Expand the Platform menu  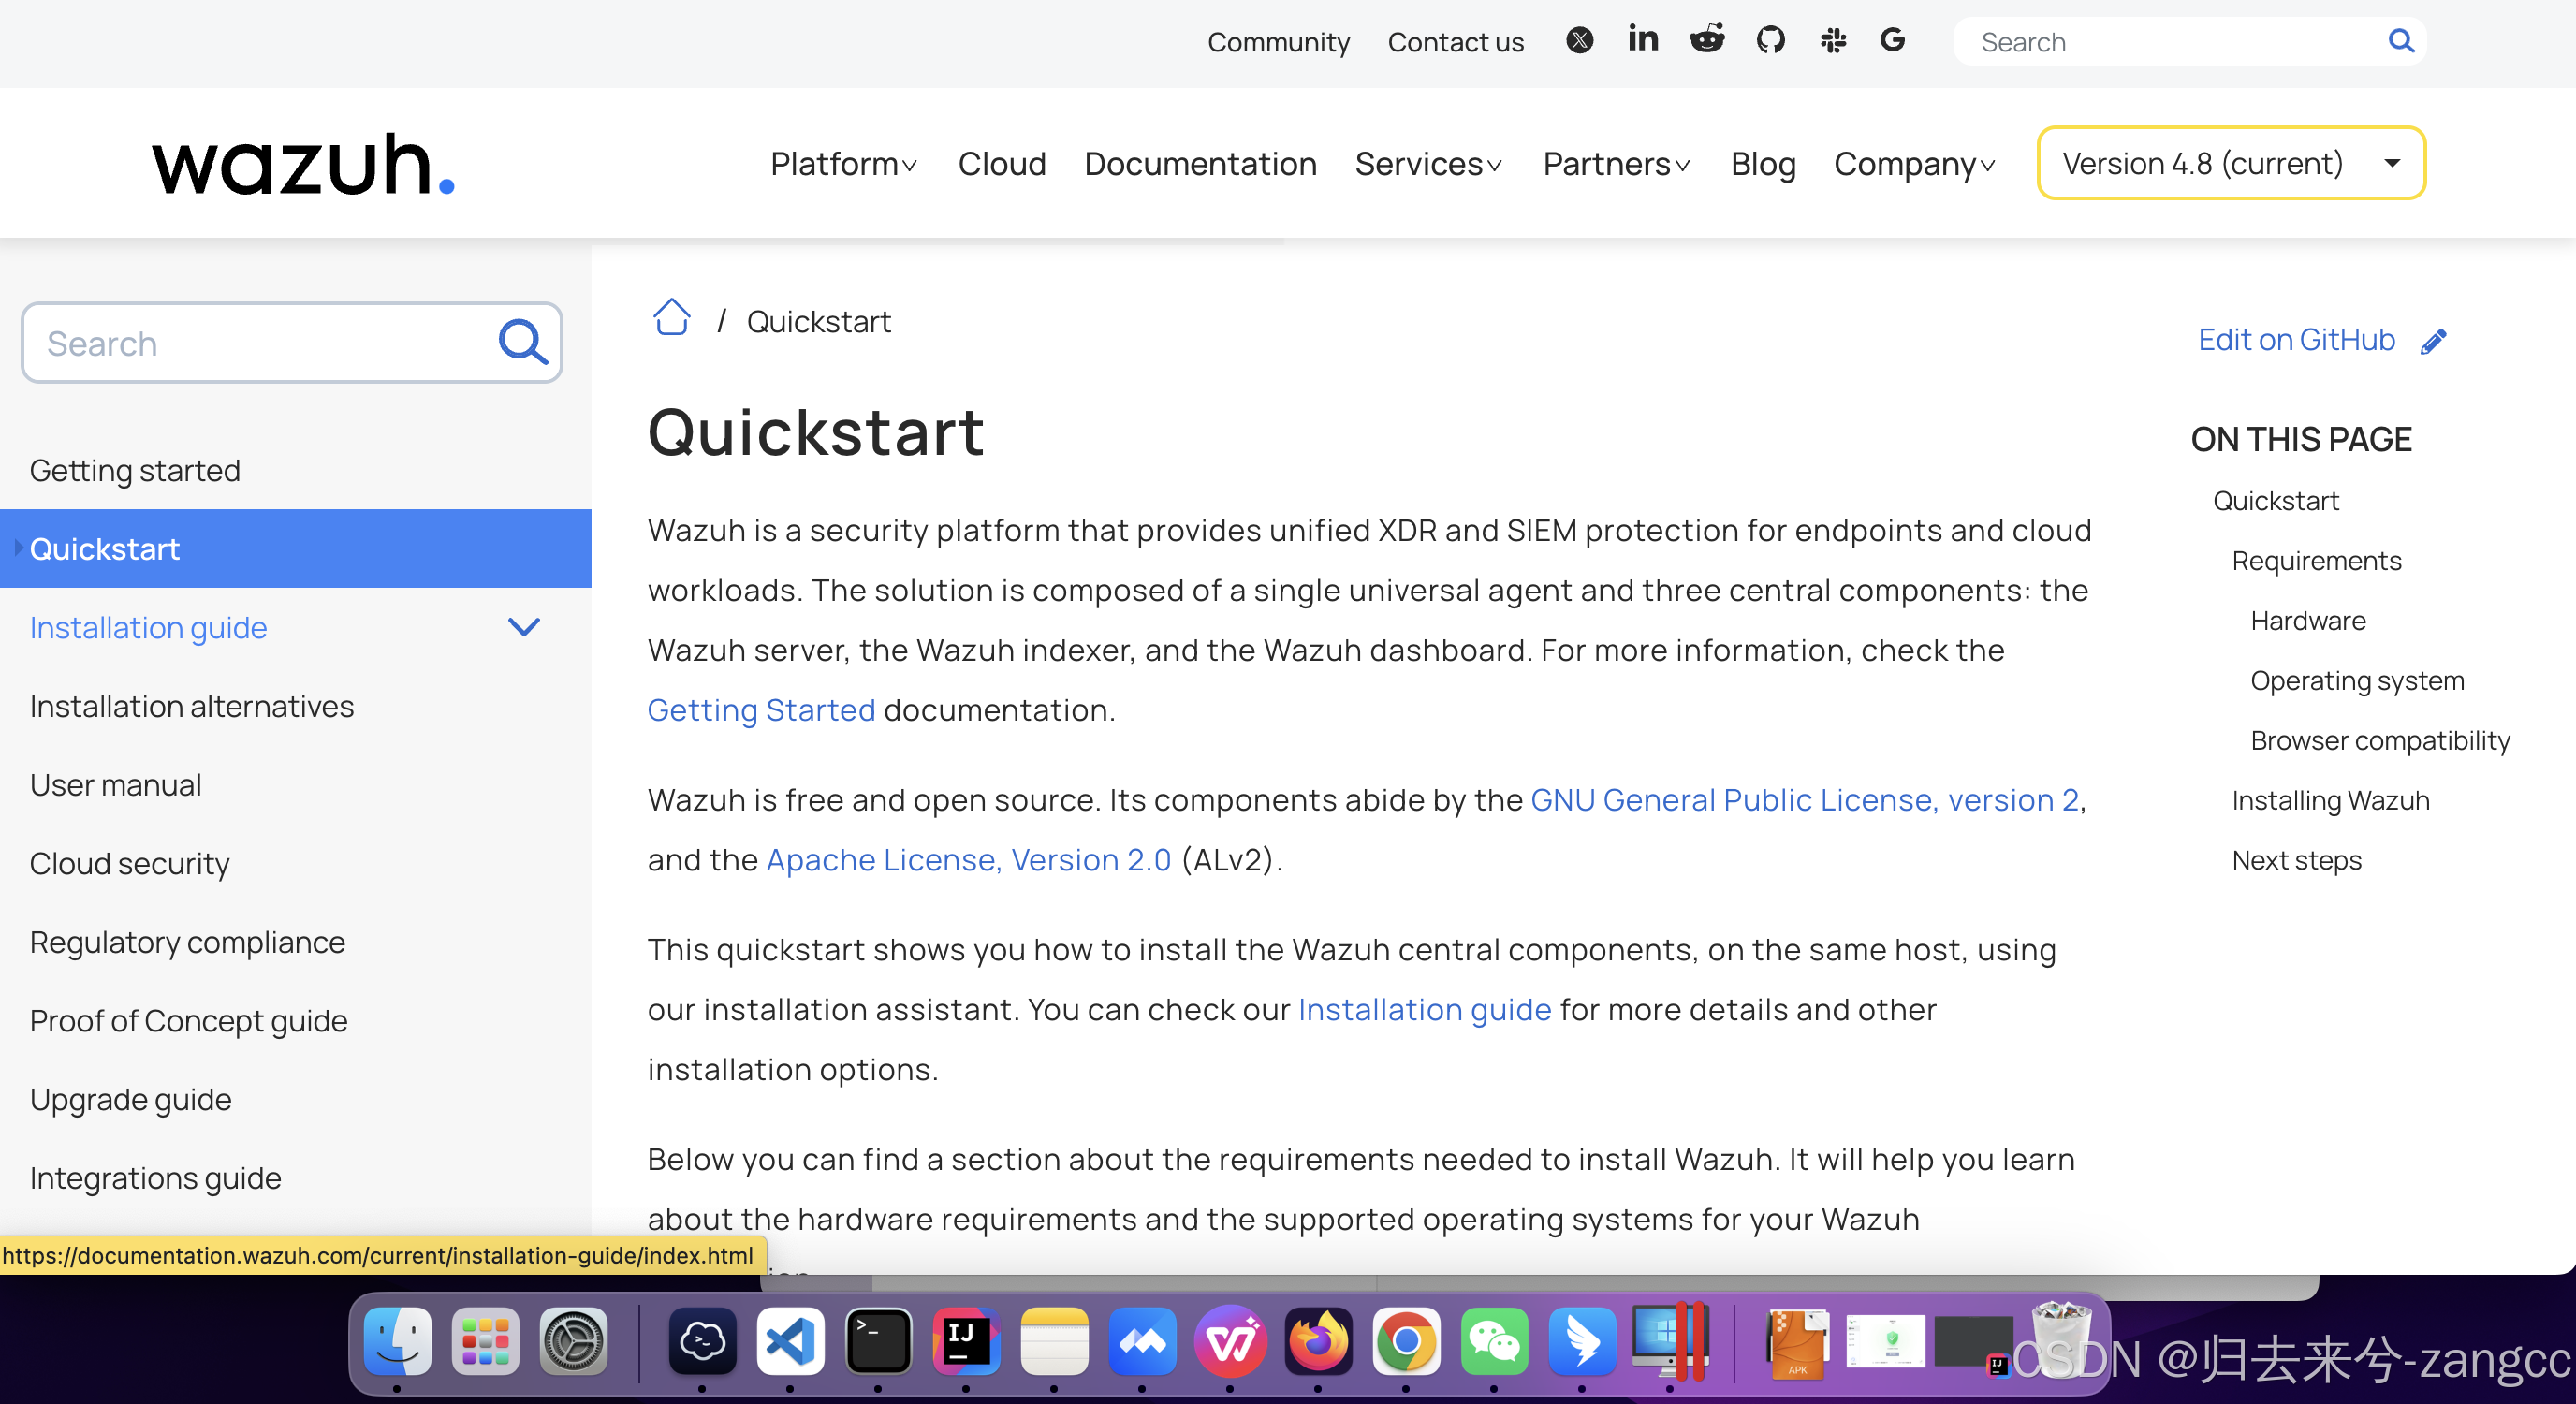843,163
